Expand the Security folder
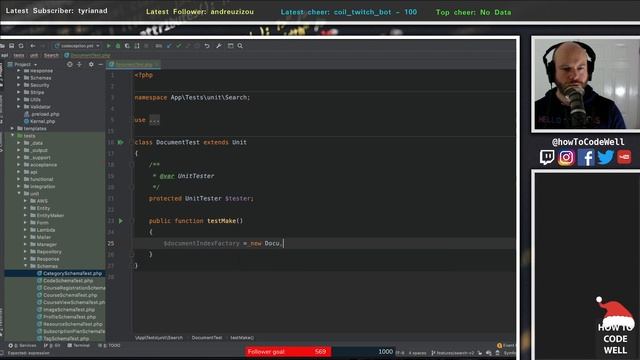 coord(19,85)
